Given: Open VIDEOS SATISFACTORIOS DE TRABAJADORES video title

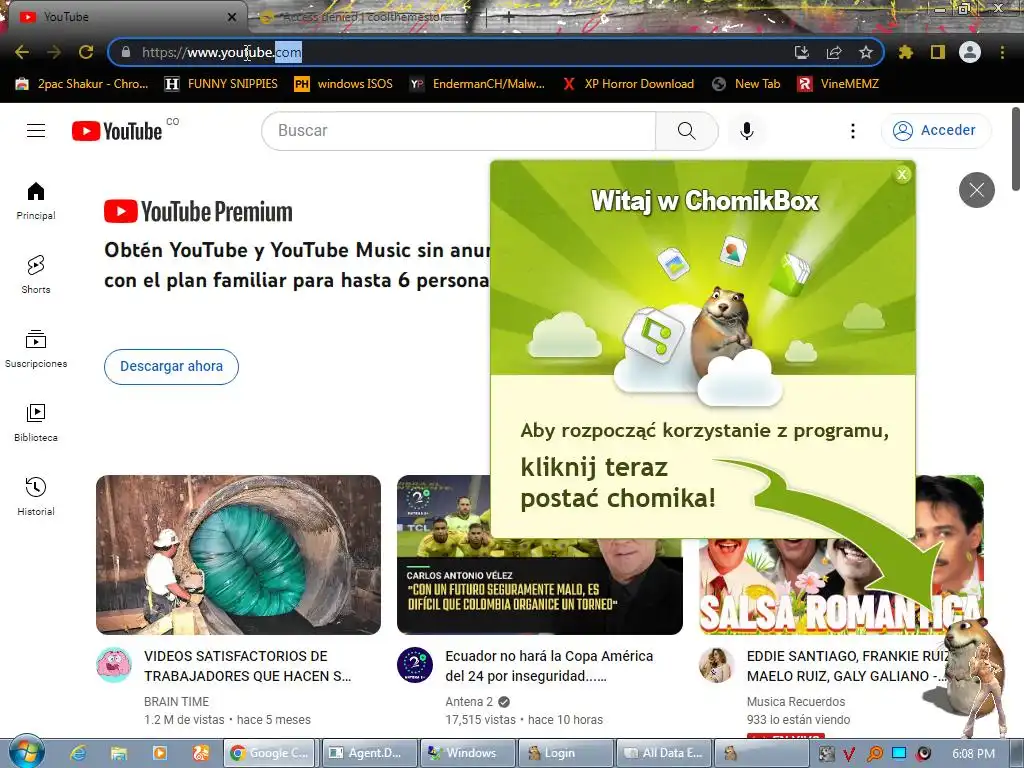Looking at the screenshot, I should 248,666.
